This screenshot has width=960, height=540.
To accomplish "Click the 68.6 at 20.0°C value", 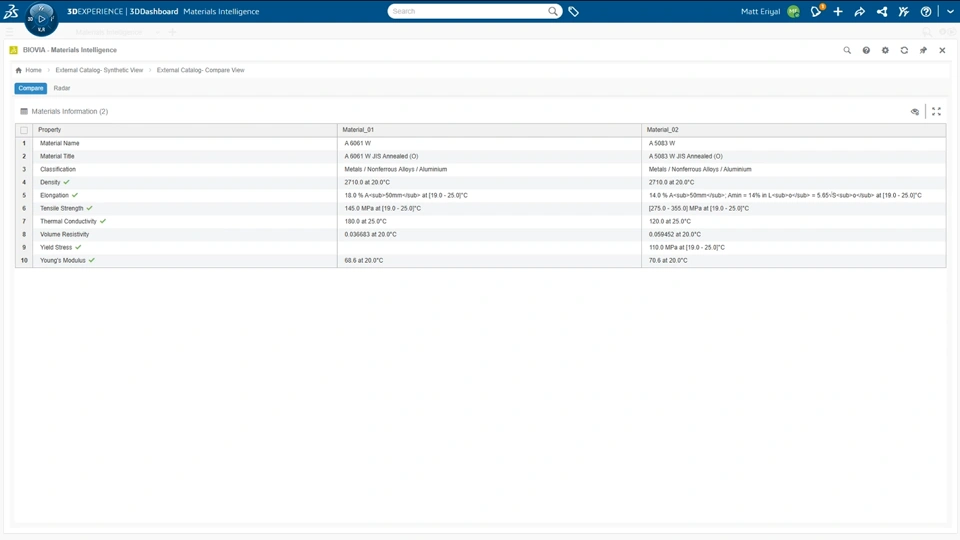I will [364, 260].
